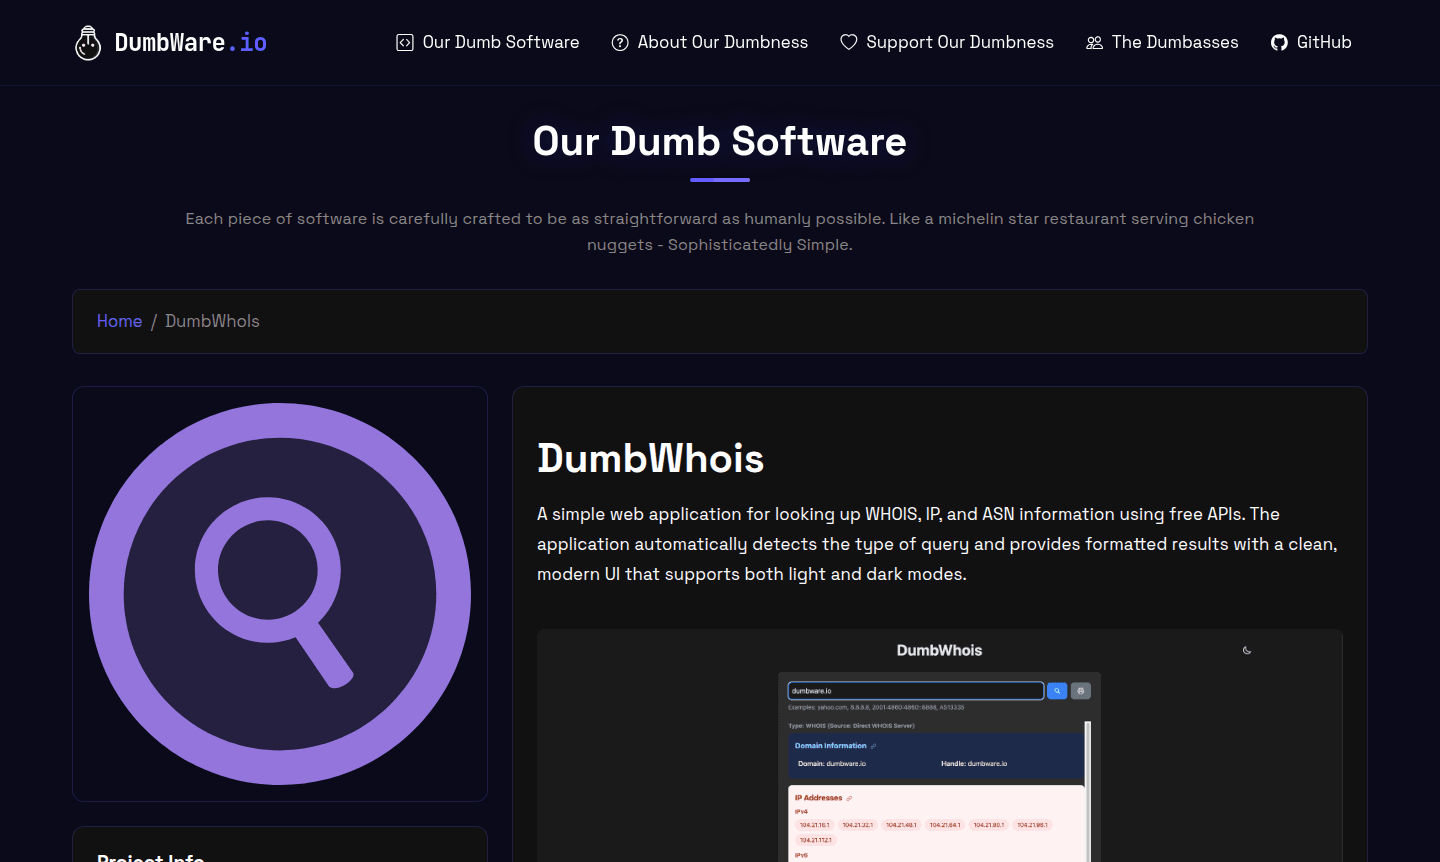This screenshot has height=862, width=1440.
Task: Click the DumbWare light bulb logo icon
Action: (88, 42)
